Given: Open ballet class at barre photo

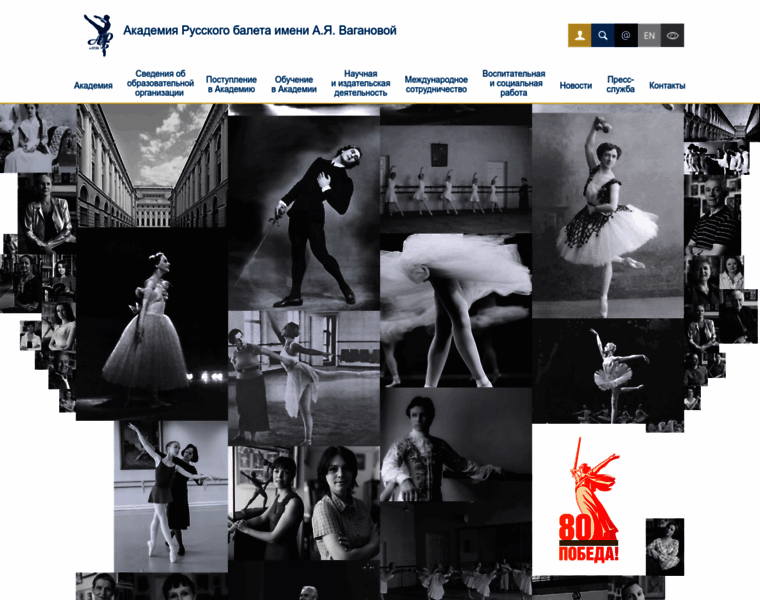Looking at the screenshot, I should pos(456,179).
